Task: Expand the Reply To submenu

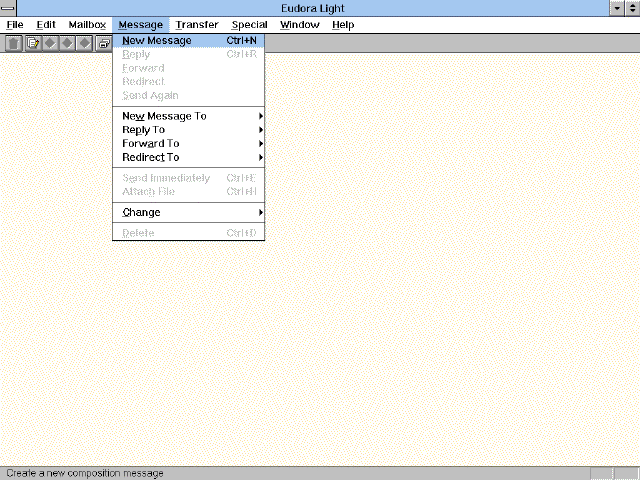Action: [189, 130]
